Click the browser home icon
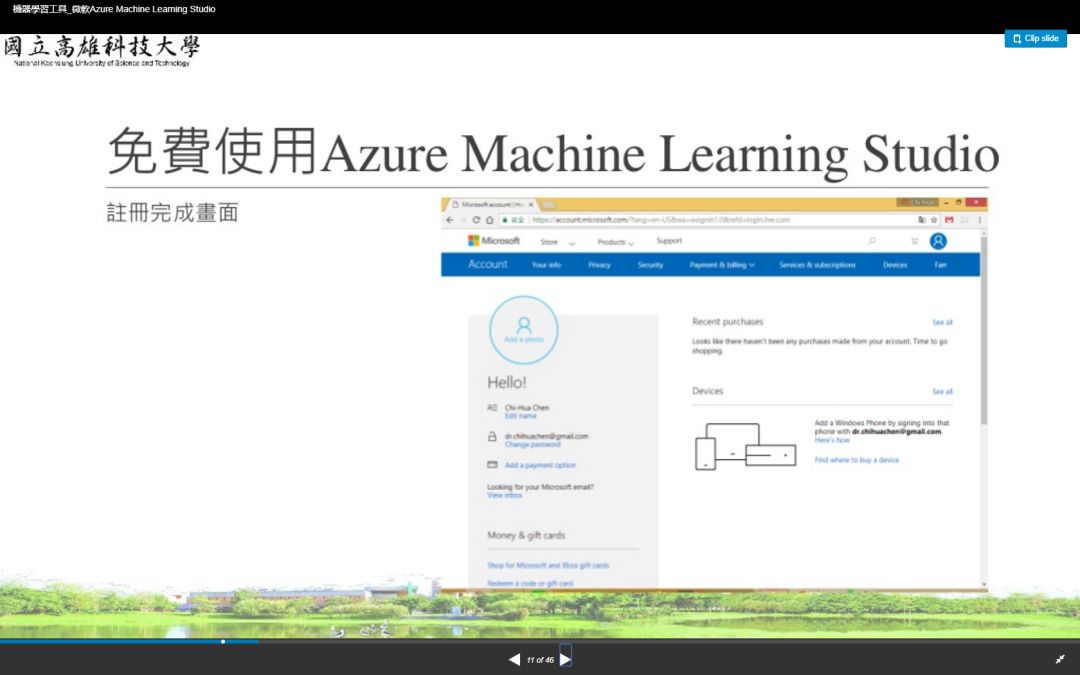1080x675 pixels. 490,220
